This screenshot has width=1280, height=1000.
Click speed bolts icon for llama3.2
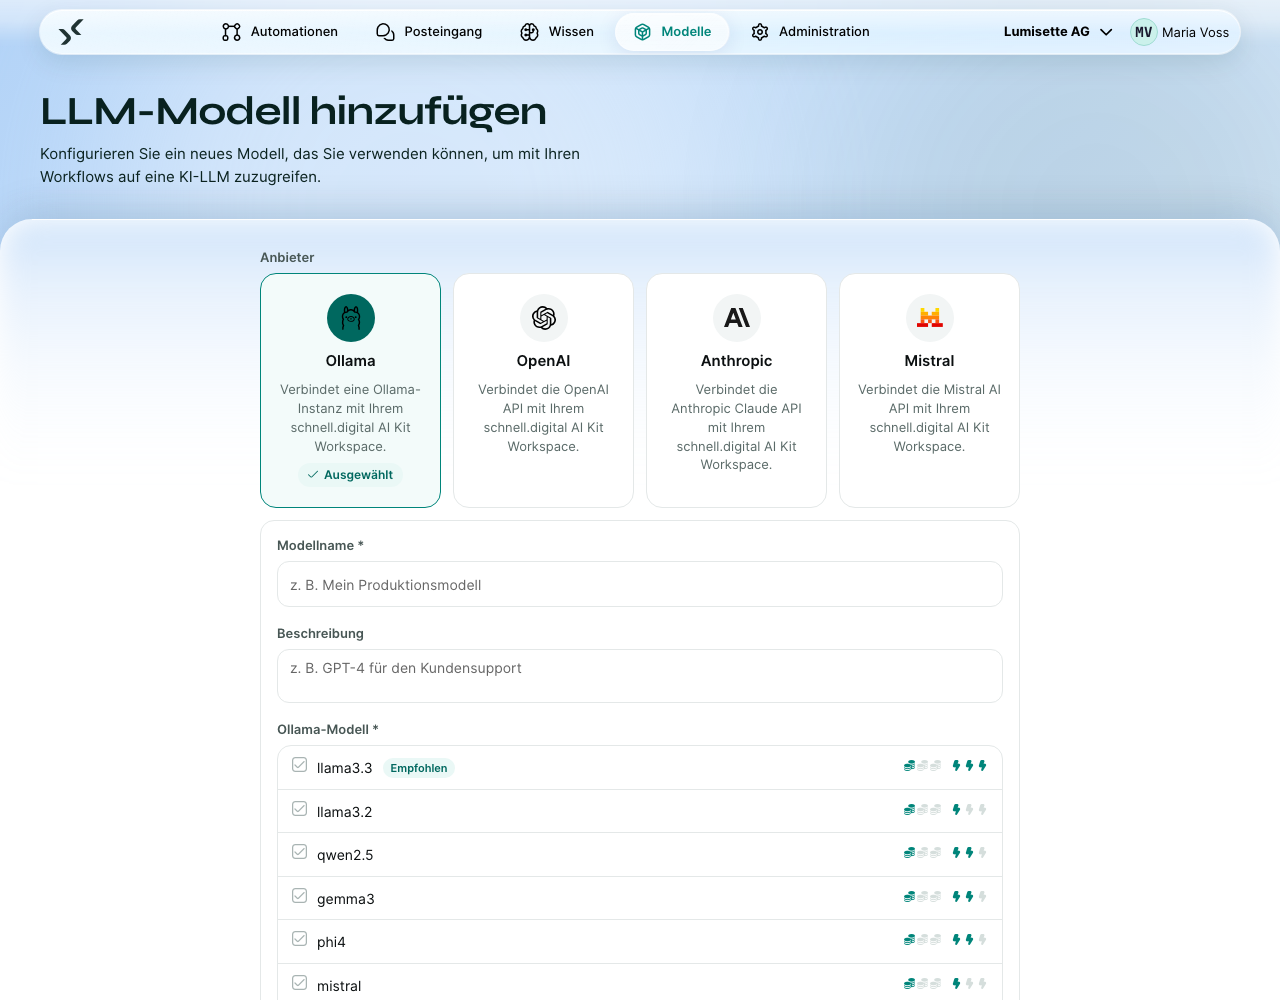pos(969,810)
